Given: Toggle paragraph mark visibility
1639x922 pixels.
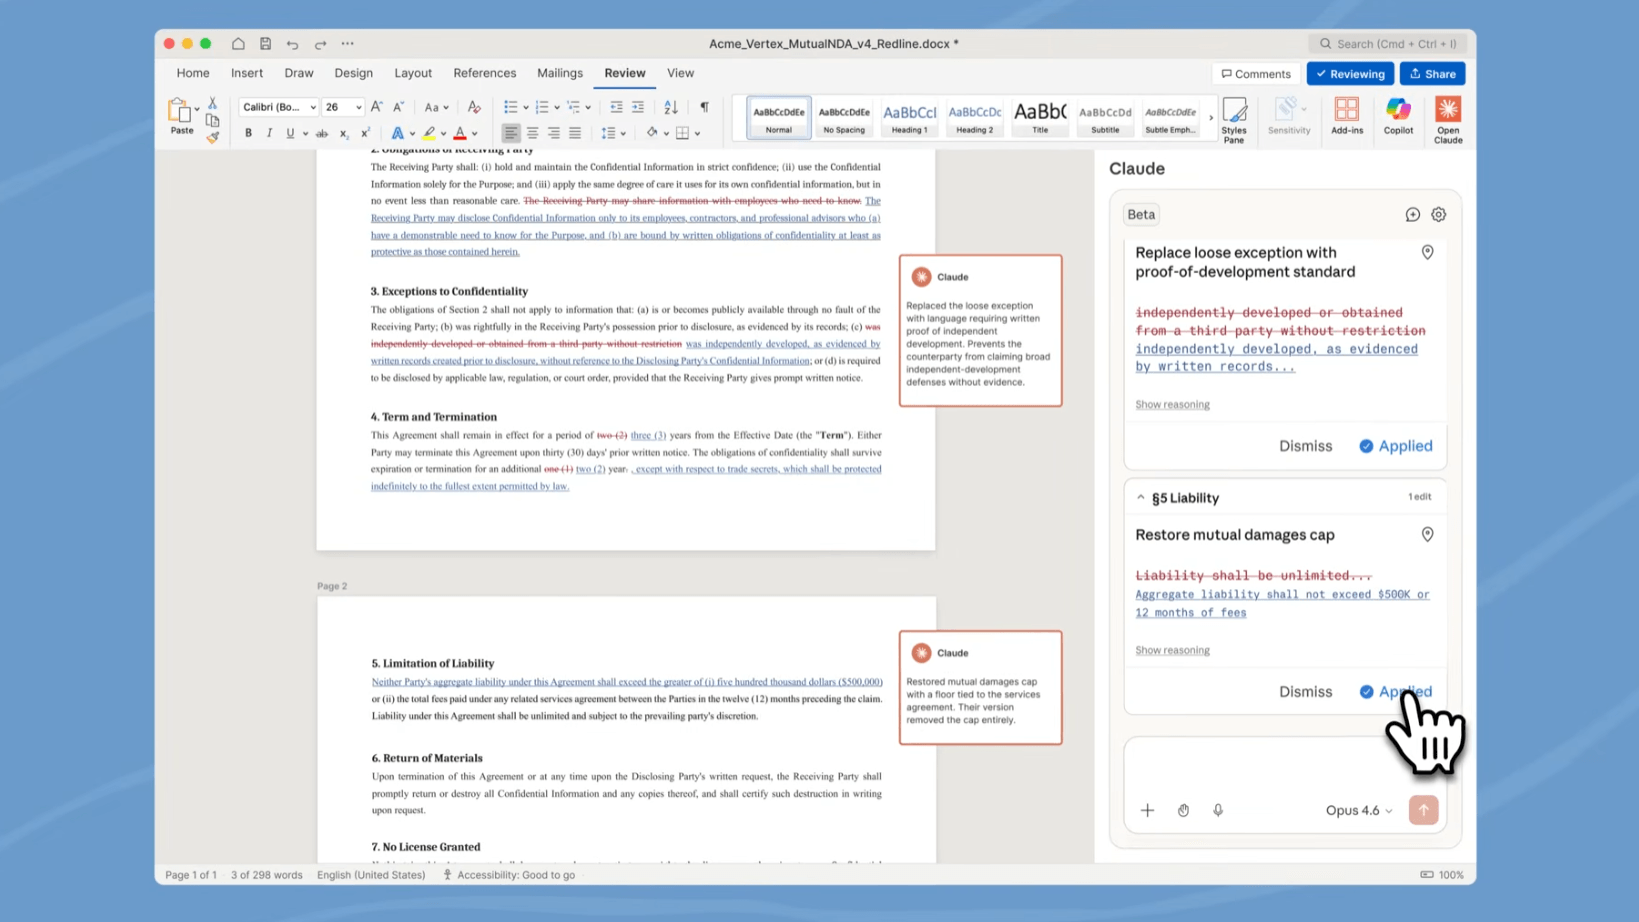Looking at the screenshot, I should pos(704,106).
